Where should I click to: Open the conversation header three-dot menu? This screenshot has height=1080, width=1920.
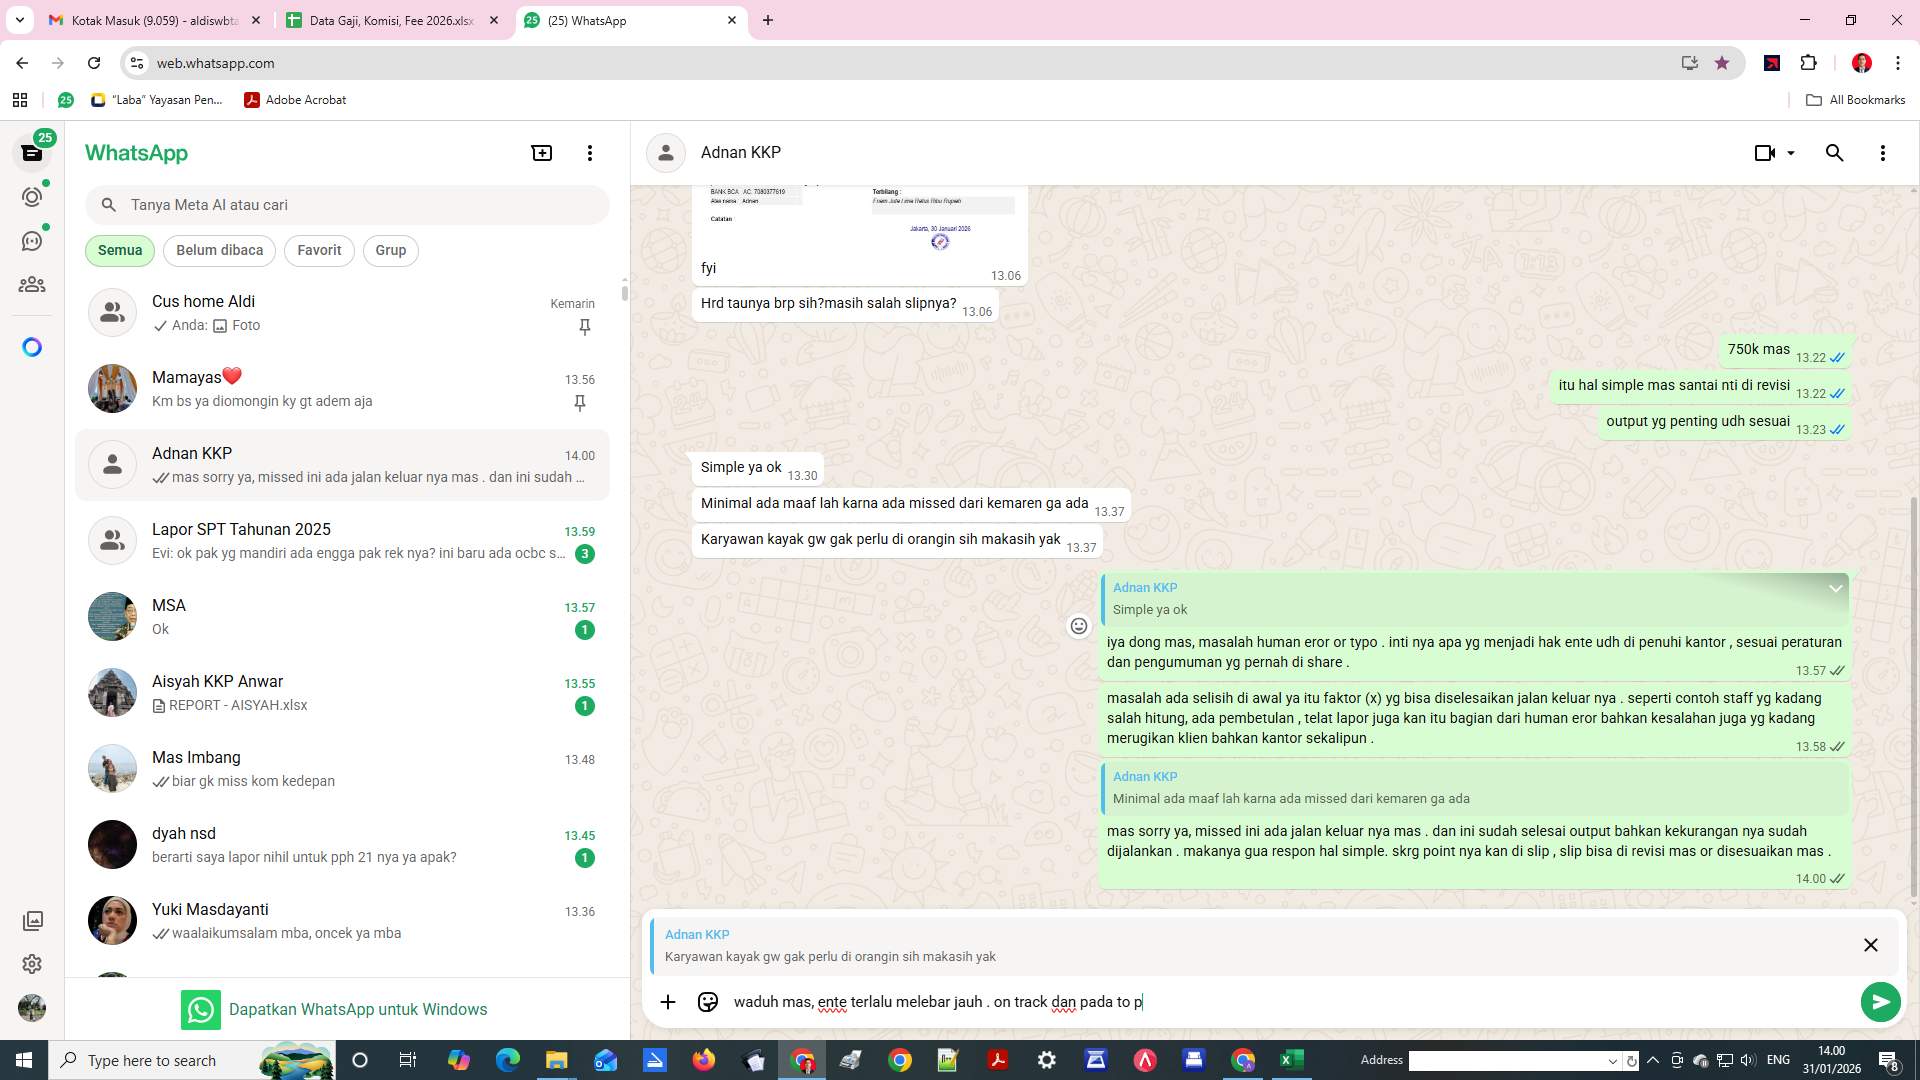point(1883,152)
